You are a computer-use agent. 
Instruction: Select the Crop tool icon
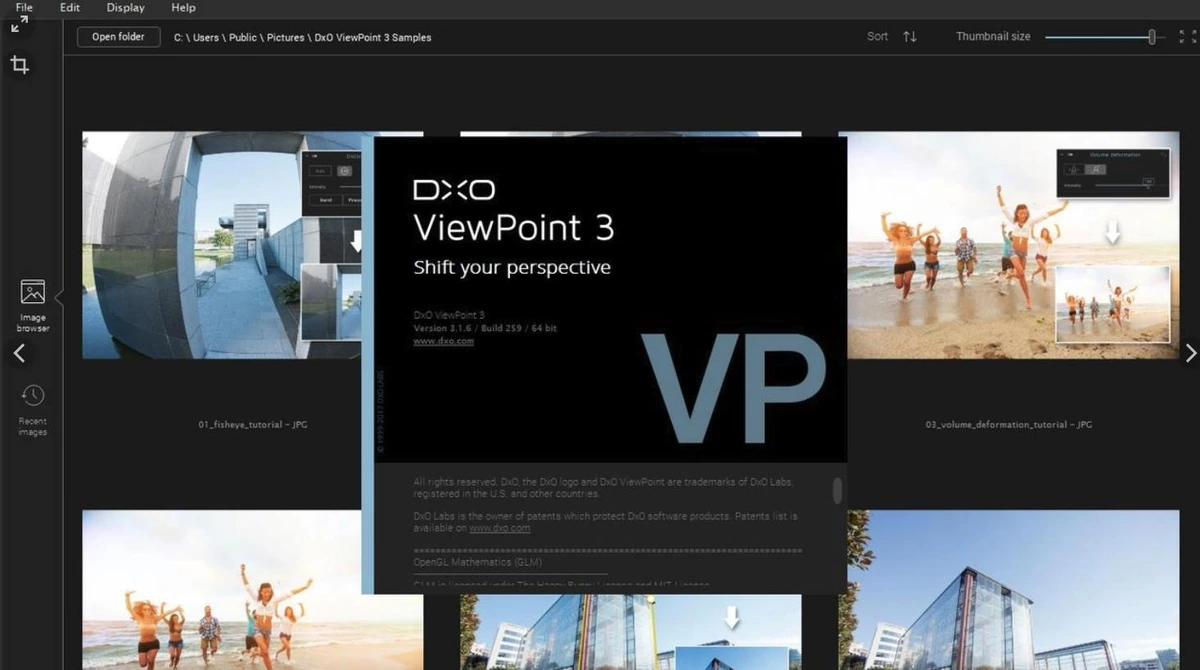click(x=19, y=65)
